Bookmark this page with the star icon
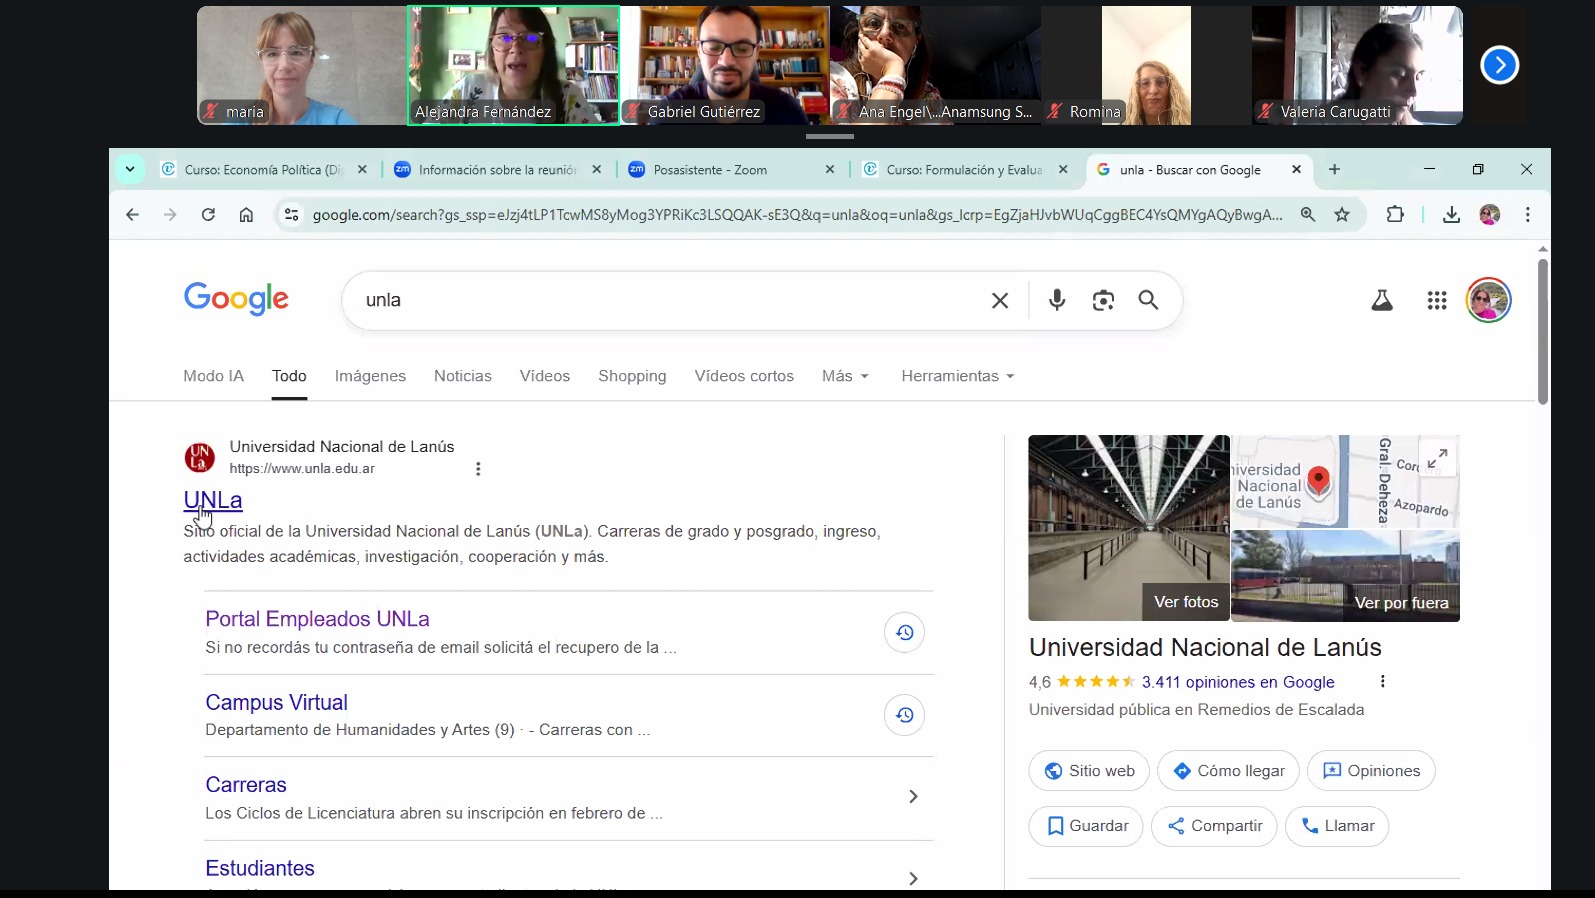 (1342, 215)
